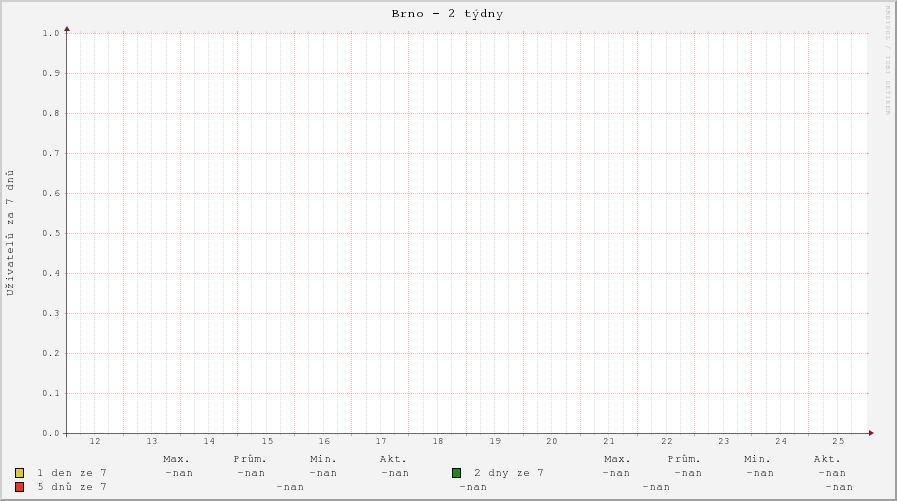Click the 0.8 value on the vertical axis
Viewport: 897px width, 501px height.
[x=51, y=114]
